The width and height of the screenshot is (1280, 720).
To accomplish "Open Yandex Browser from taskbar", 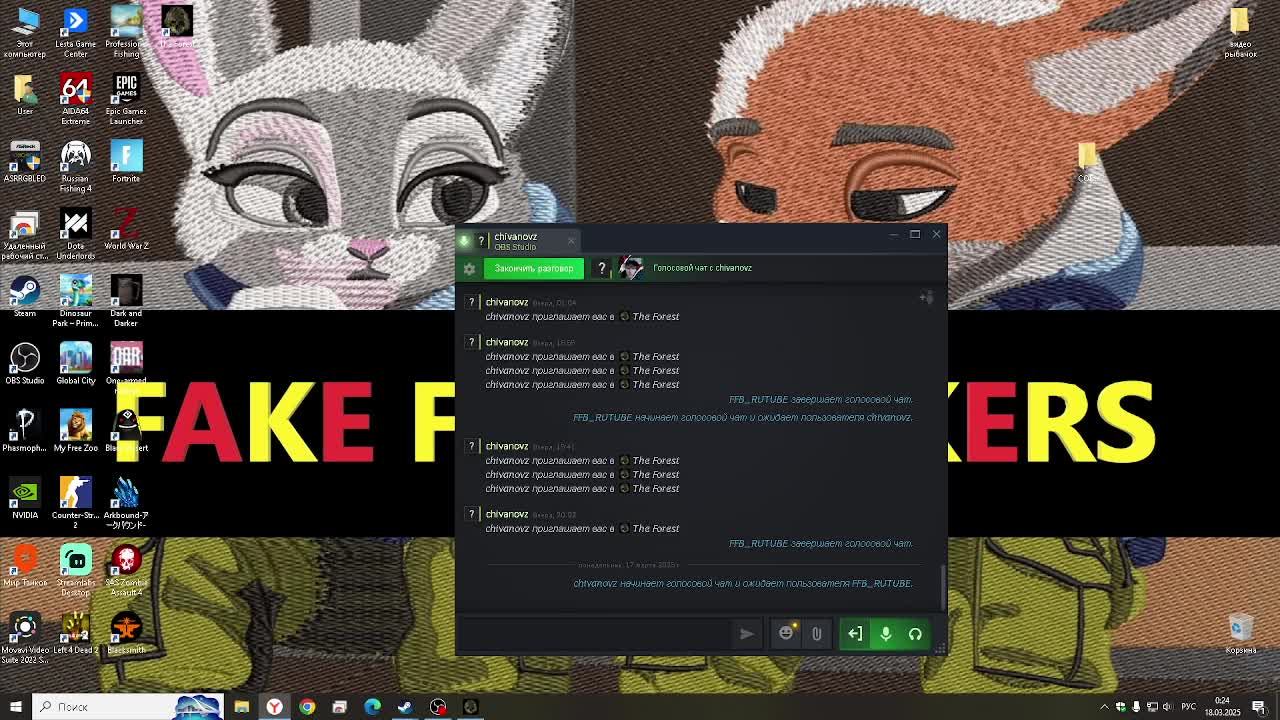I will click(x=274, y=707).
